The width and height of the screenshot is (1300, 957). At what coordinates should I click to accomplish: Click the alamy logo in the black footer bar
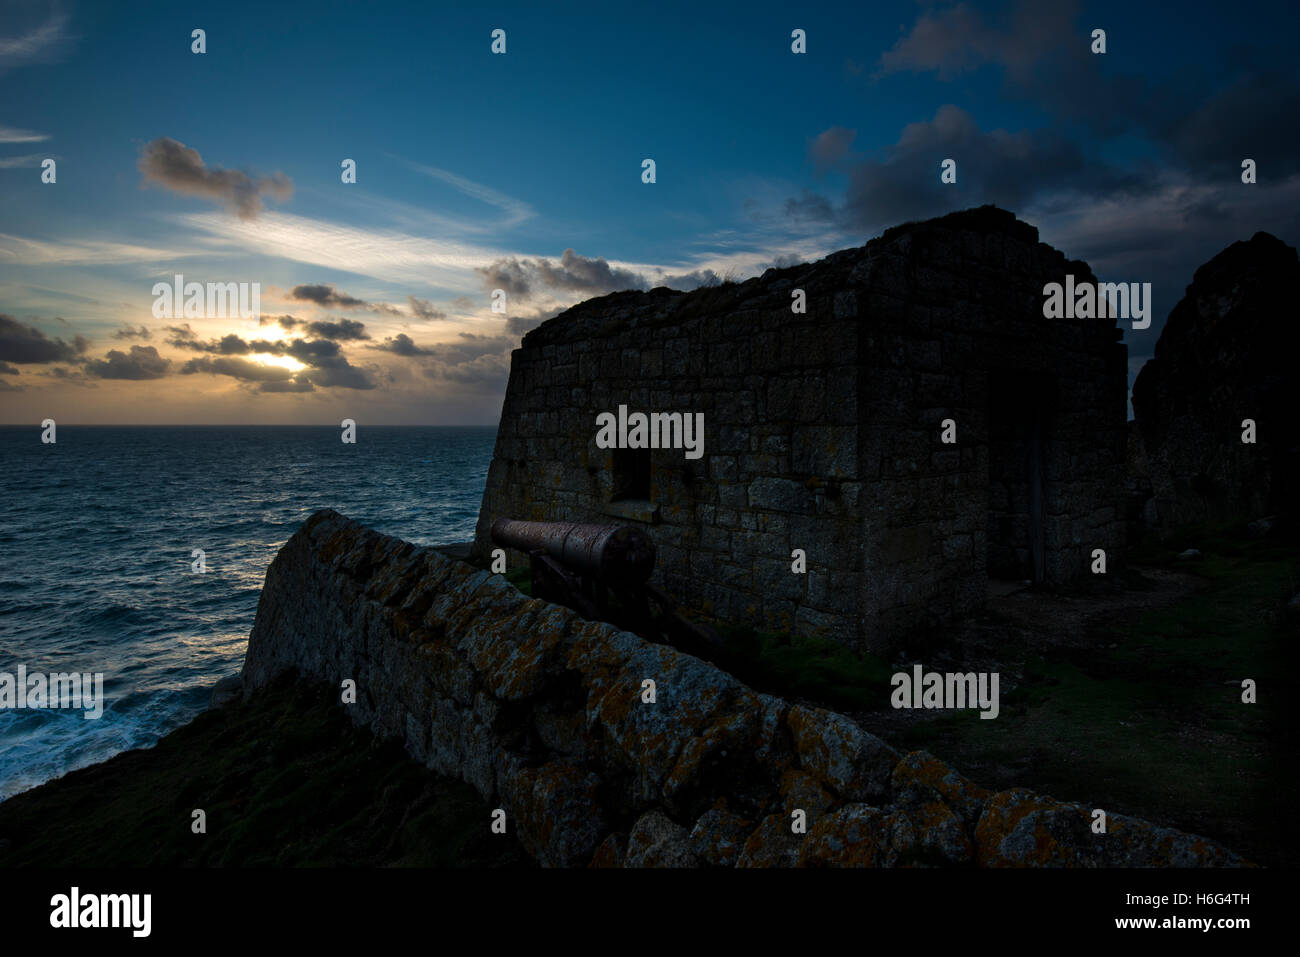tap(100, 911)
